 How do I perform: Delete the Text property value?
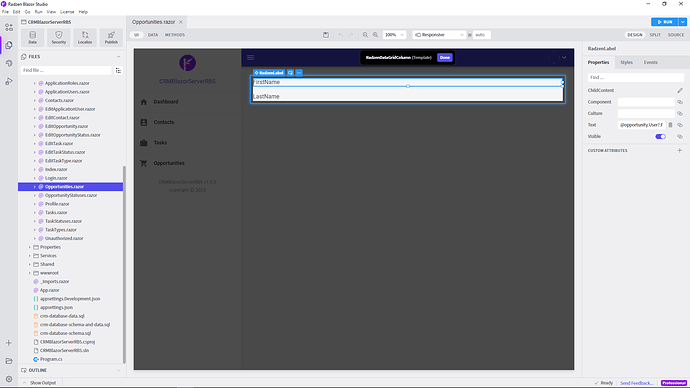(x=670, y=125)
